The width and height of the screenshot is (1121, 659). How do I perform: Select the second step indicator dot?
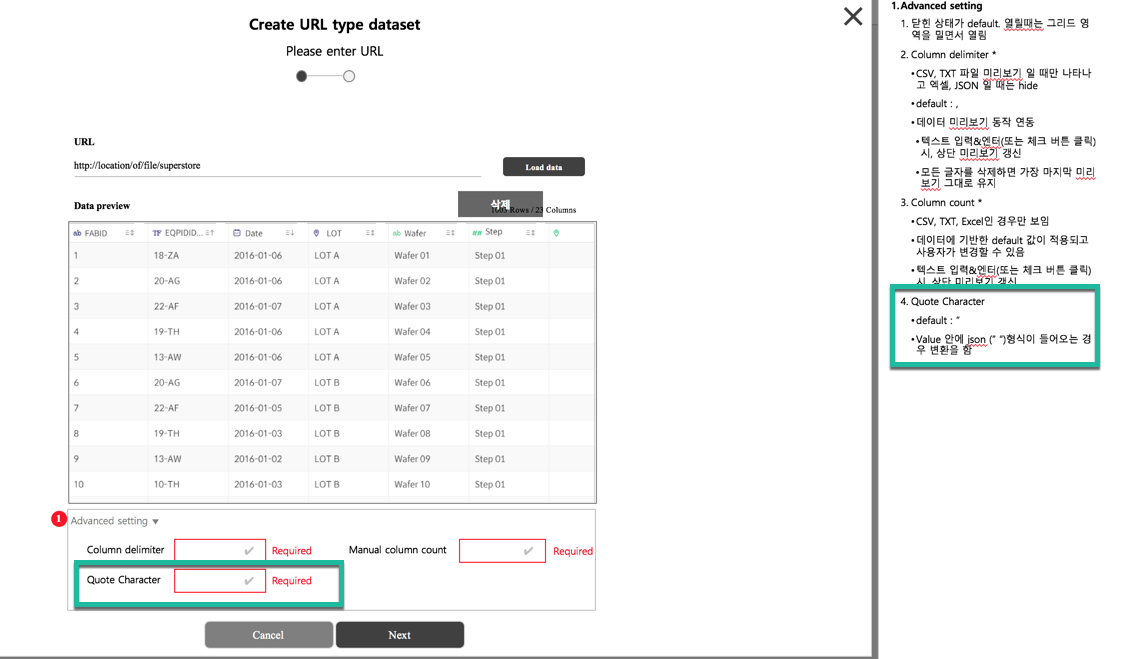click(349, 75)
